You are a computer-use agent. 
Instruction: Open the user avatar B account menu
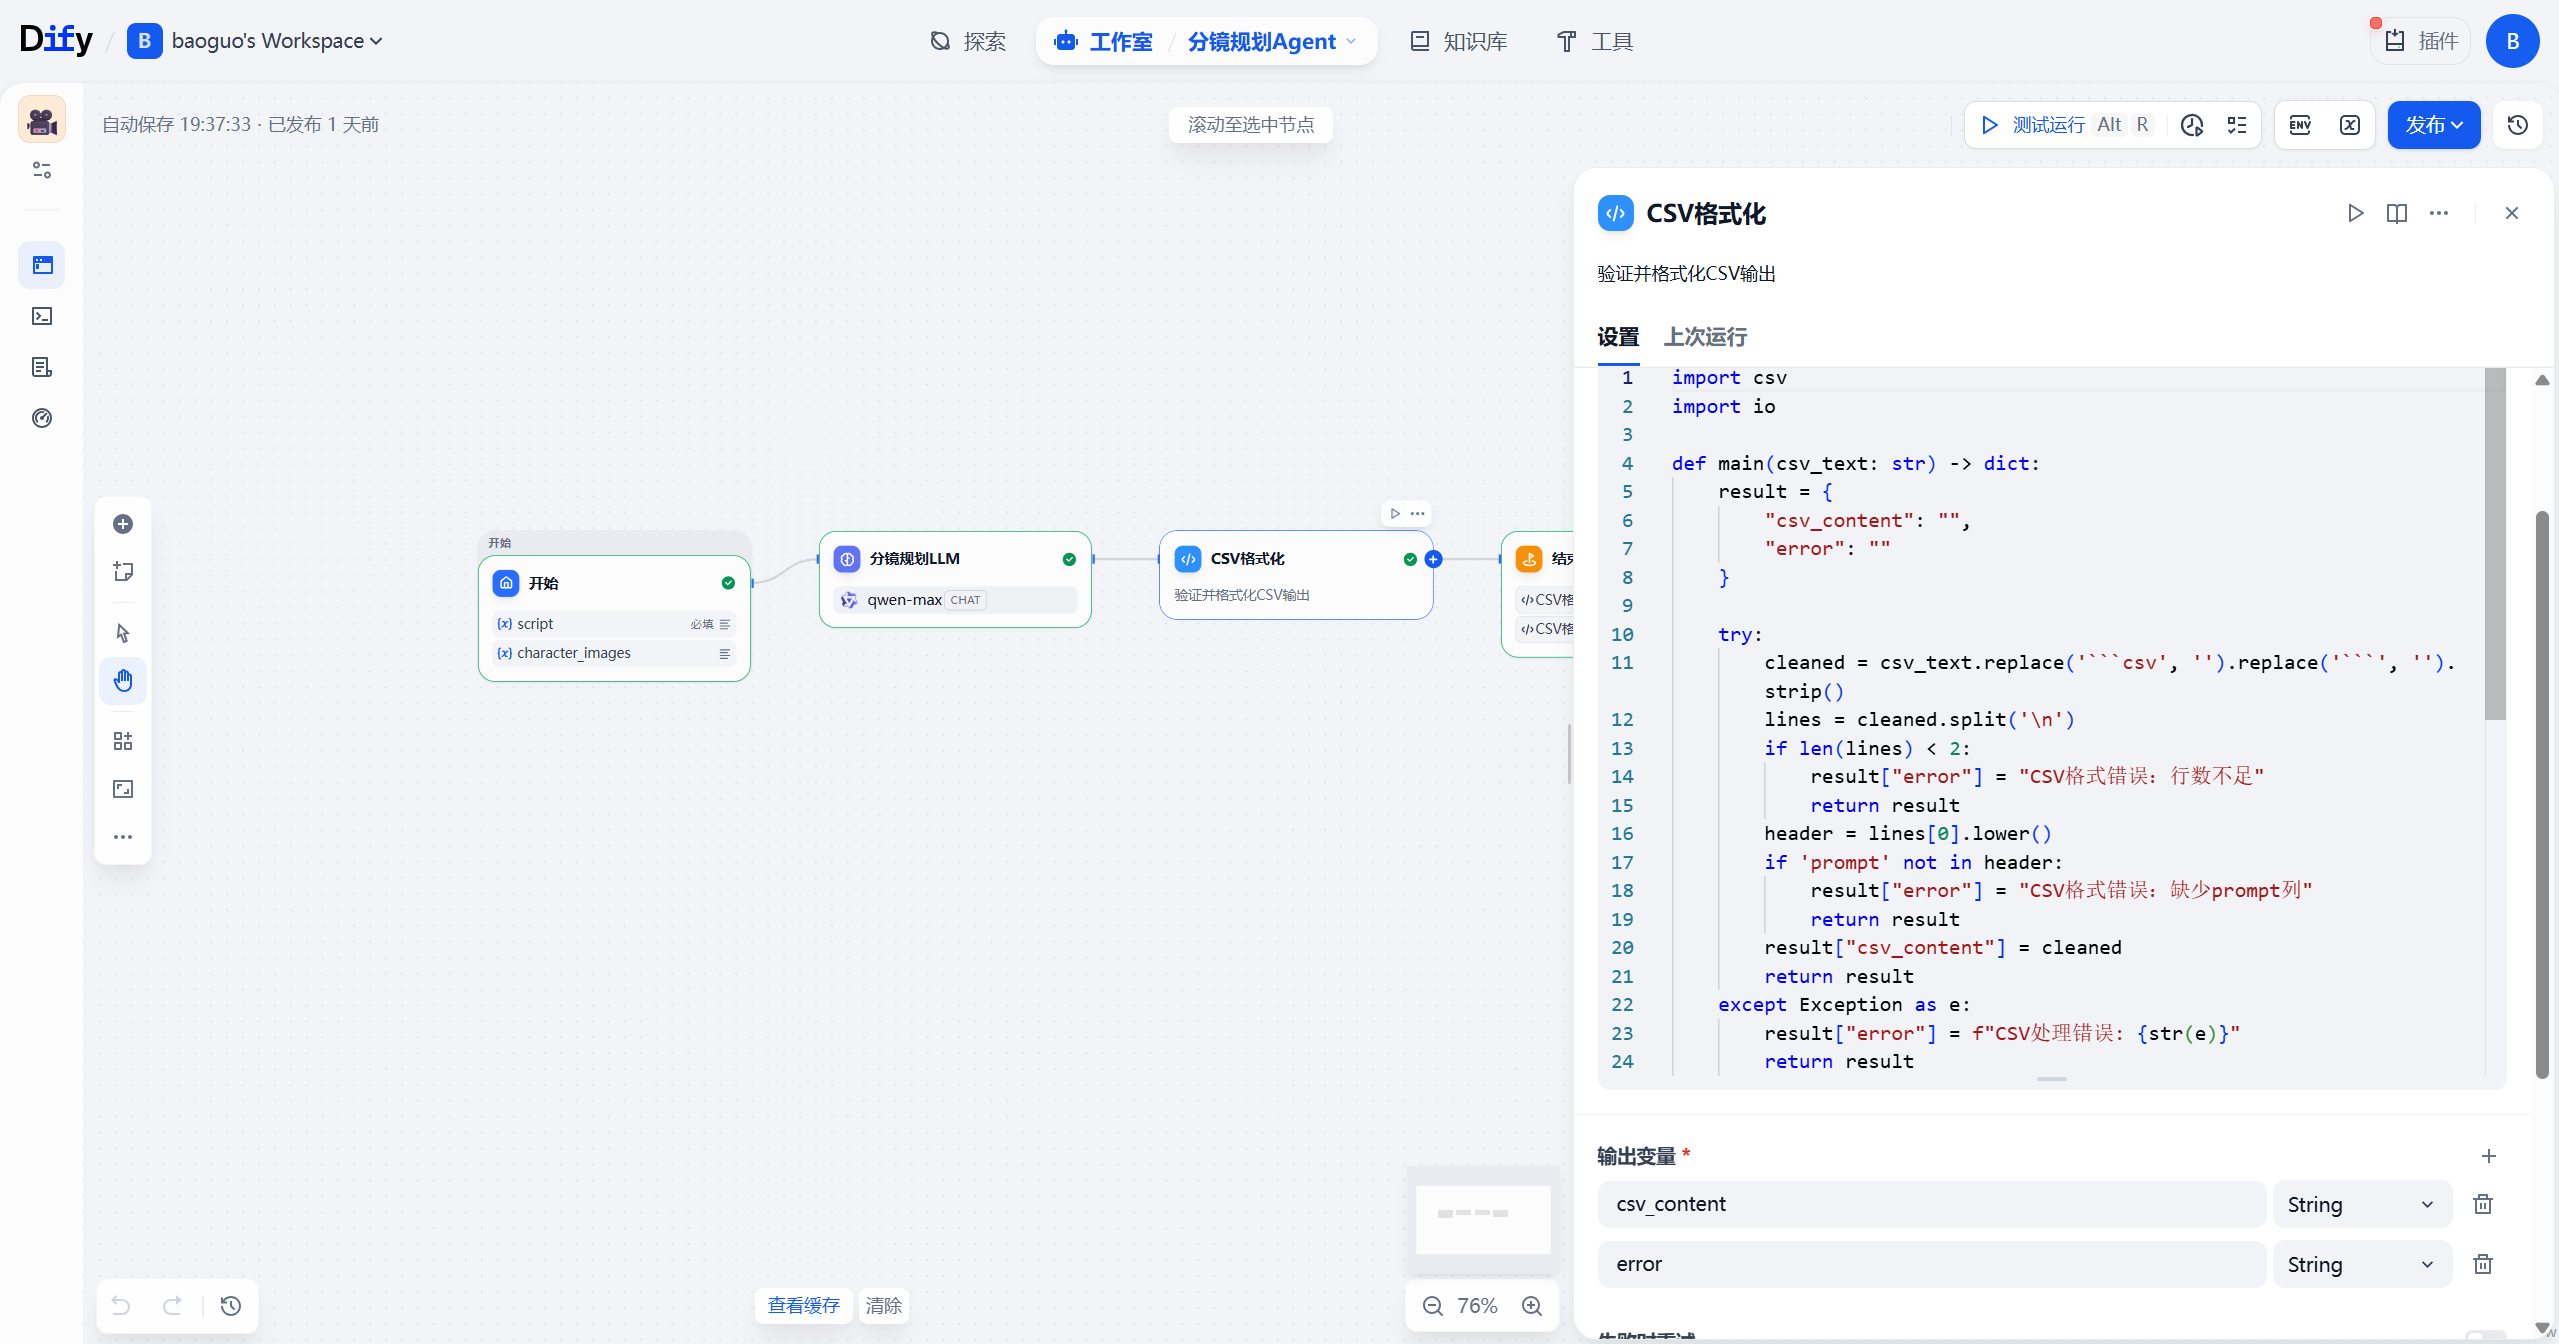point(2513,41)
